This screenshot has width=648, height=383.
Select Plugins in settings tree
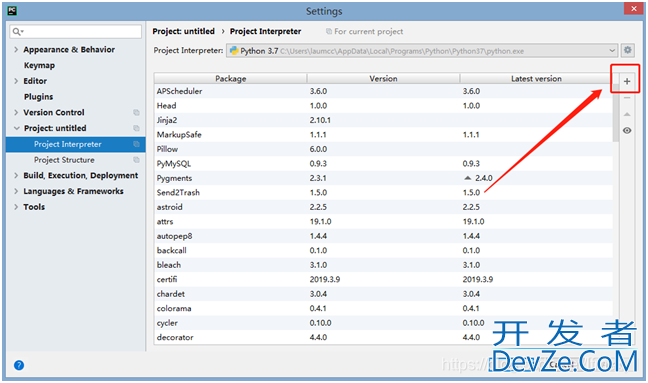click(38, 97)
